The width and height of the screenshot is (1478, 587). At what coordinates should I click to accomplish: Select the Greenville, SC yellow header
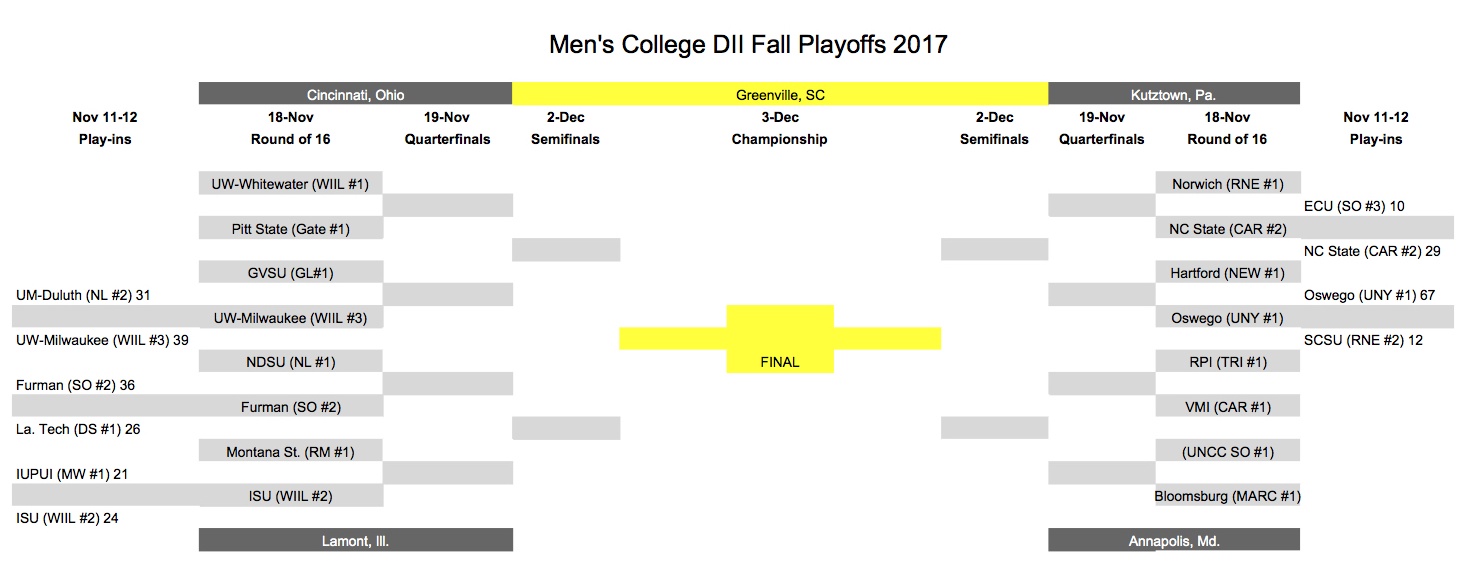[x=780, y=94]
